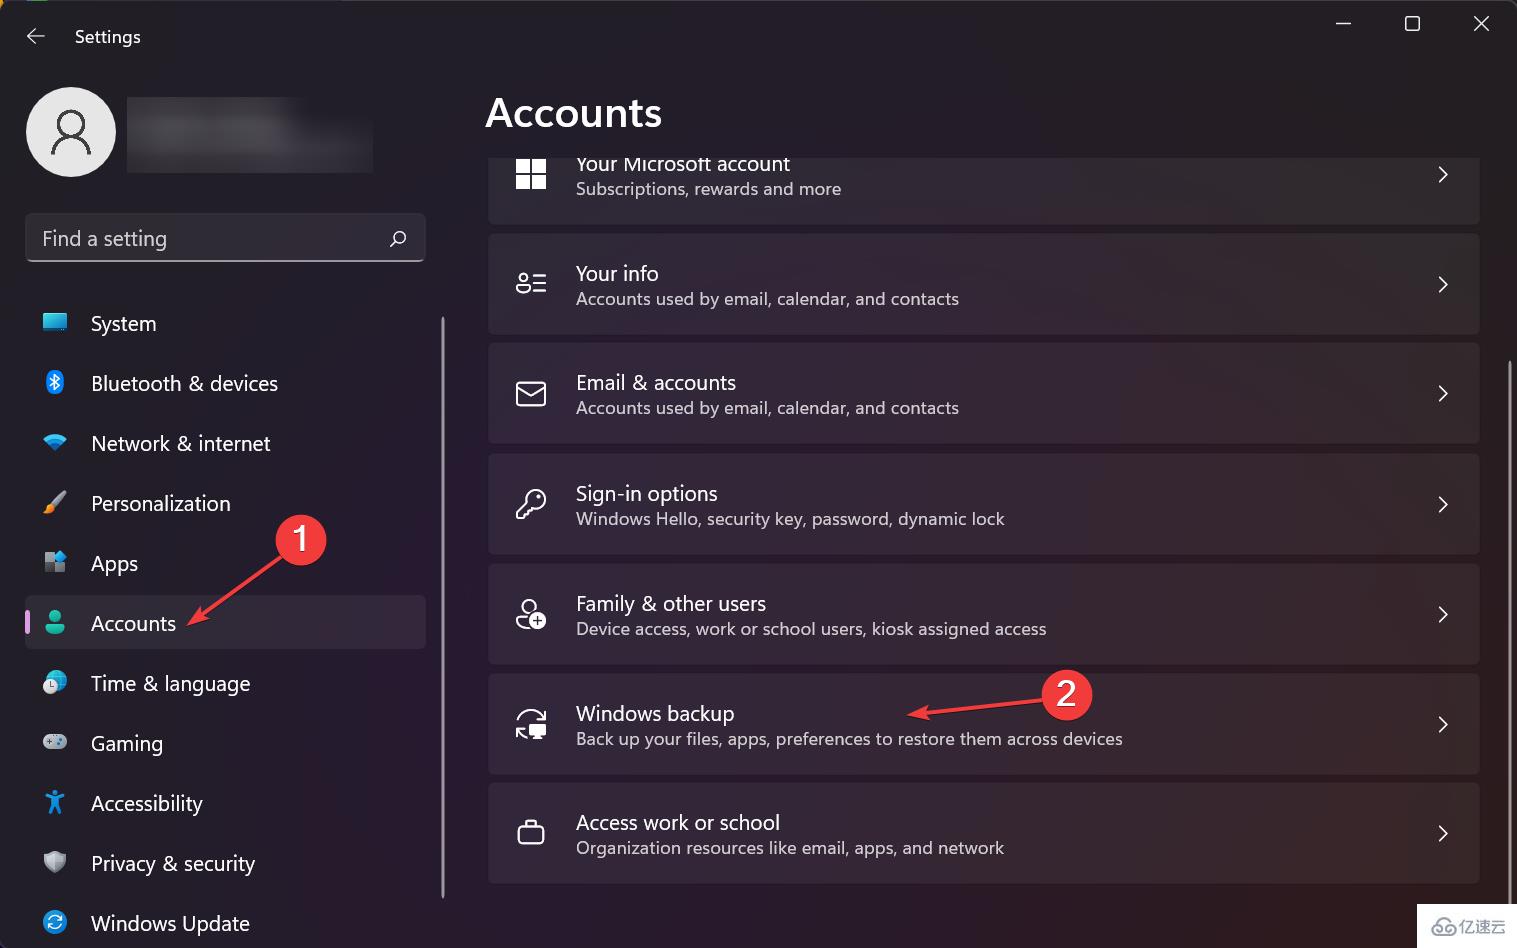Open Accessibility settings

click(x=225, y=803)
